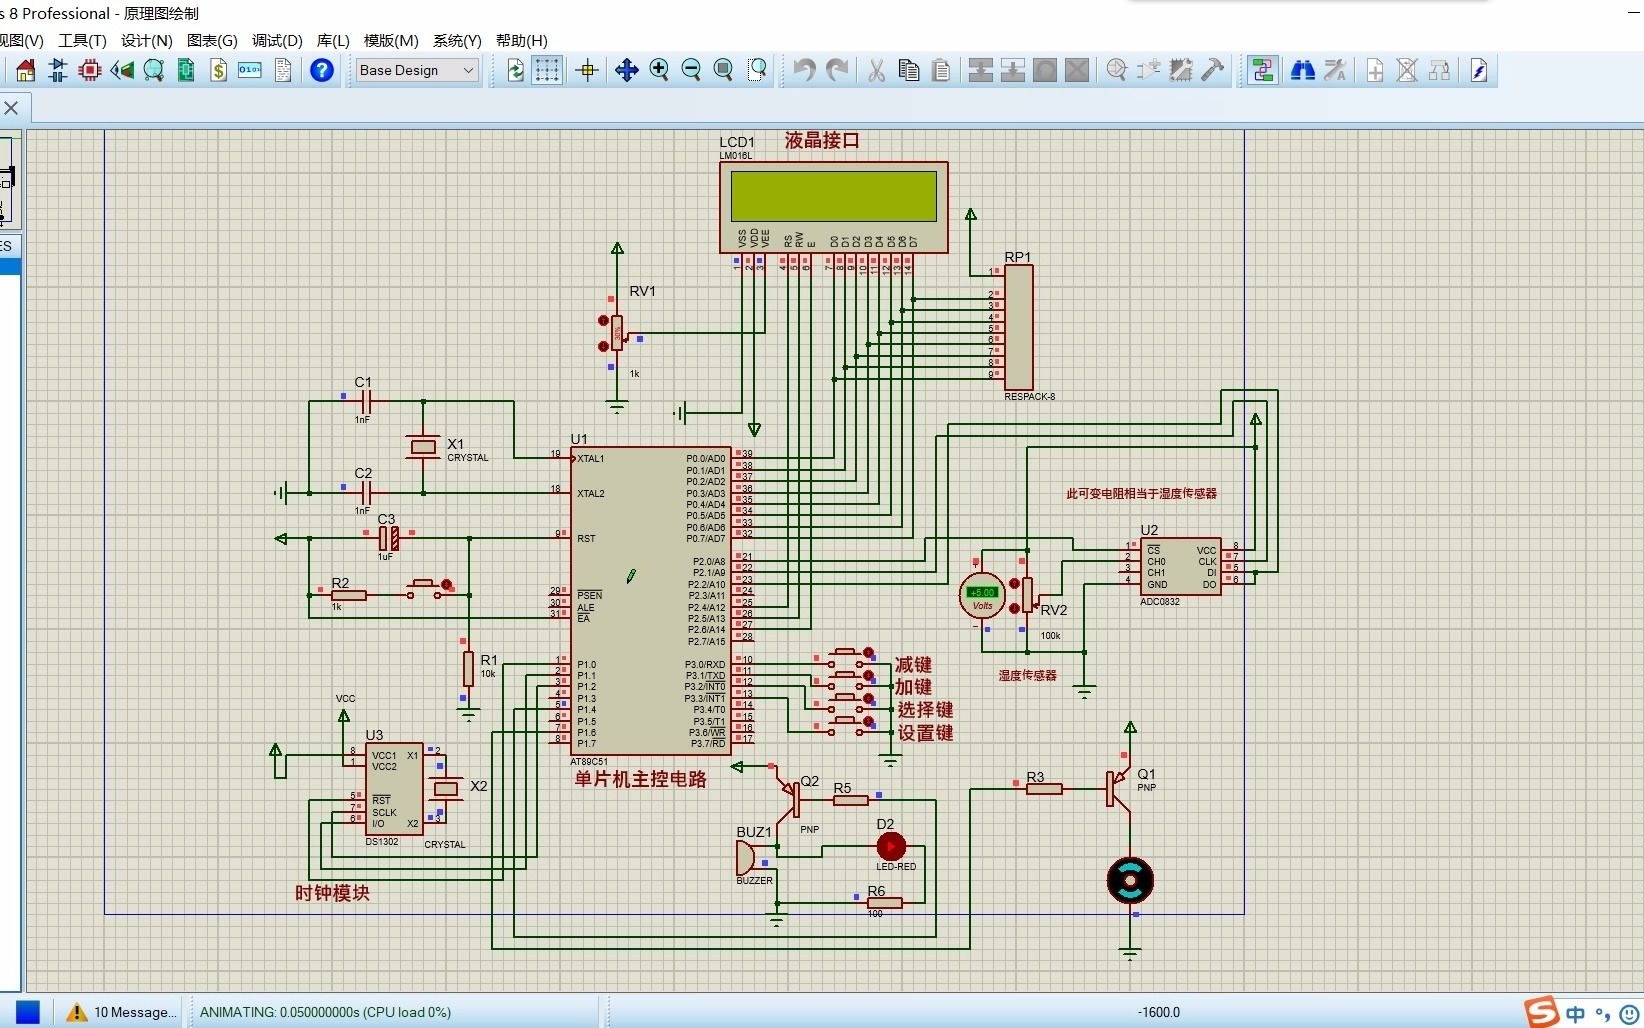The image size is (1644, 1028).
Task: Search with the binoculars icon
Action: click(1303, 70)
